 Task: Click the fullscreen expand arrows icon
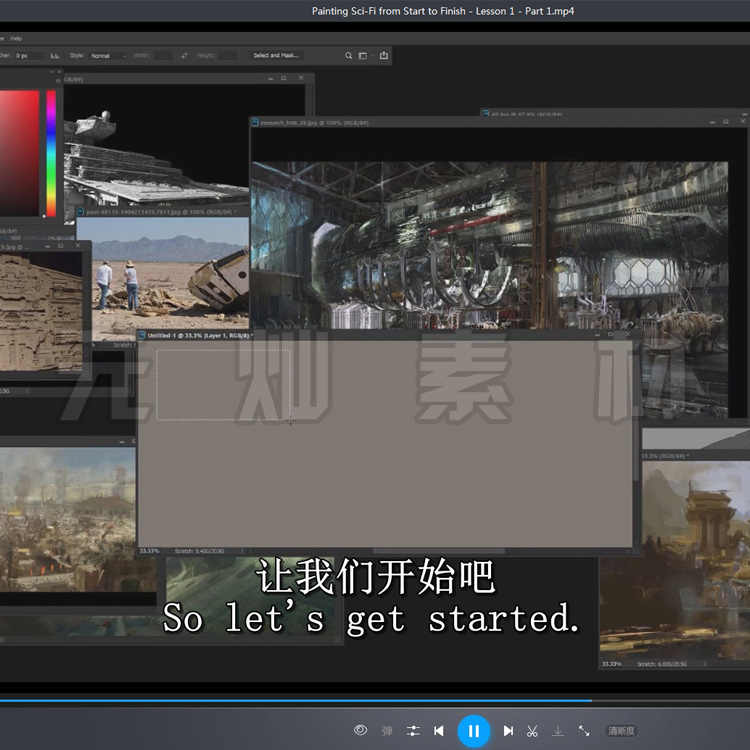tap(584, 731)
